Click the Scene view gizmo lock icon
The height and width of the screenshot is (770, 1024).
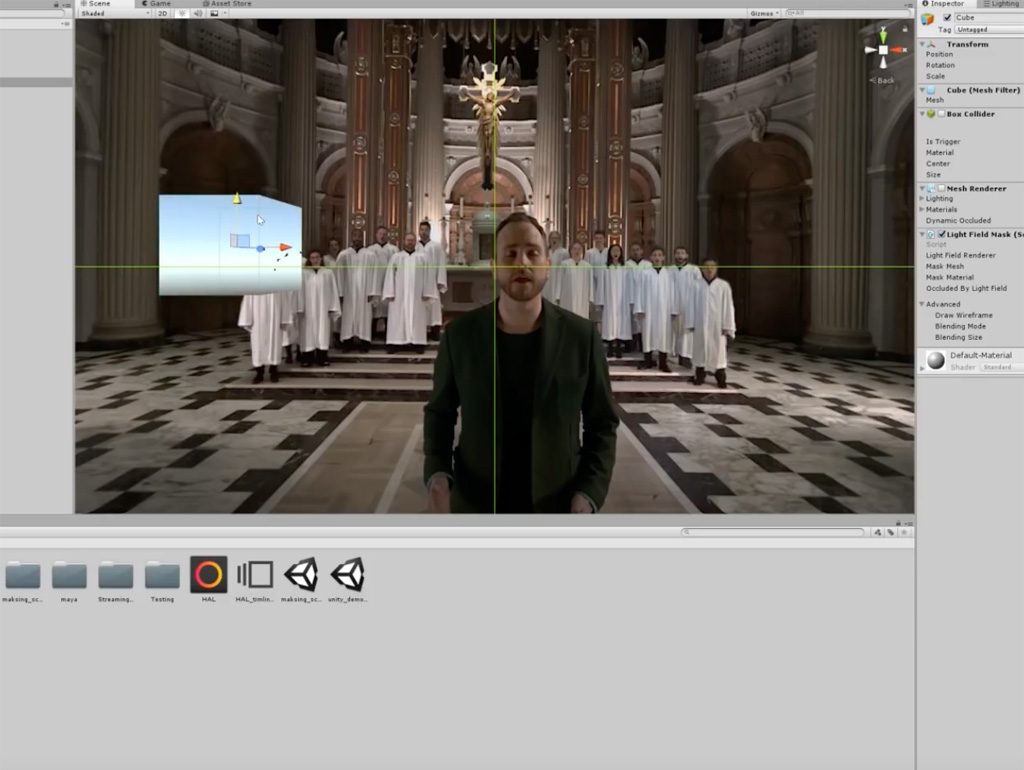pyautogui.click(x=904, y=29)
